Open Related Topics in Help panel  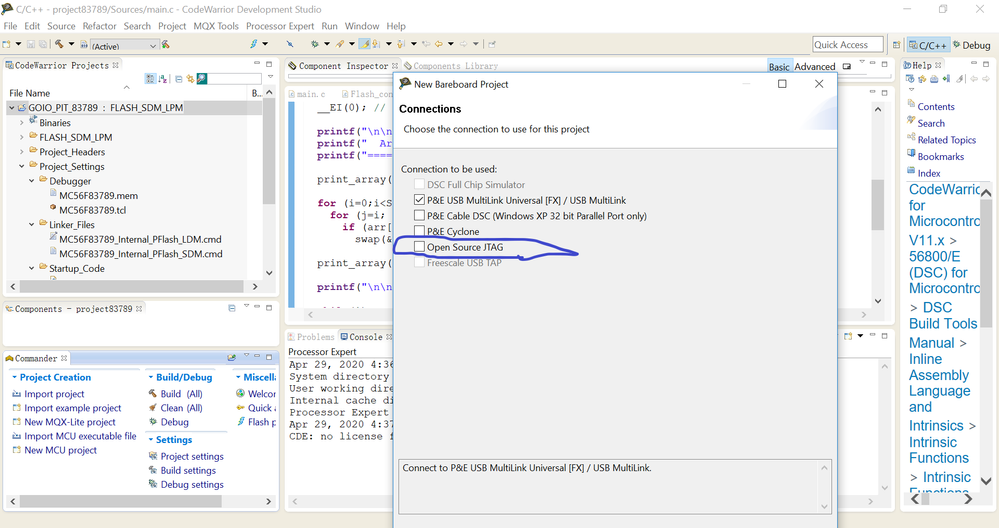[946, 140]
